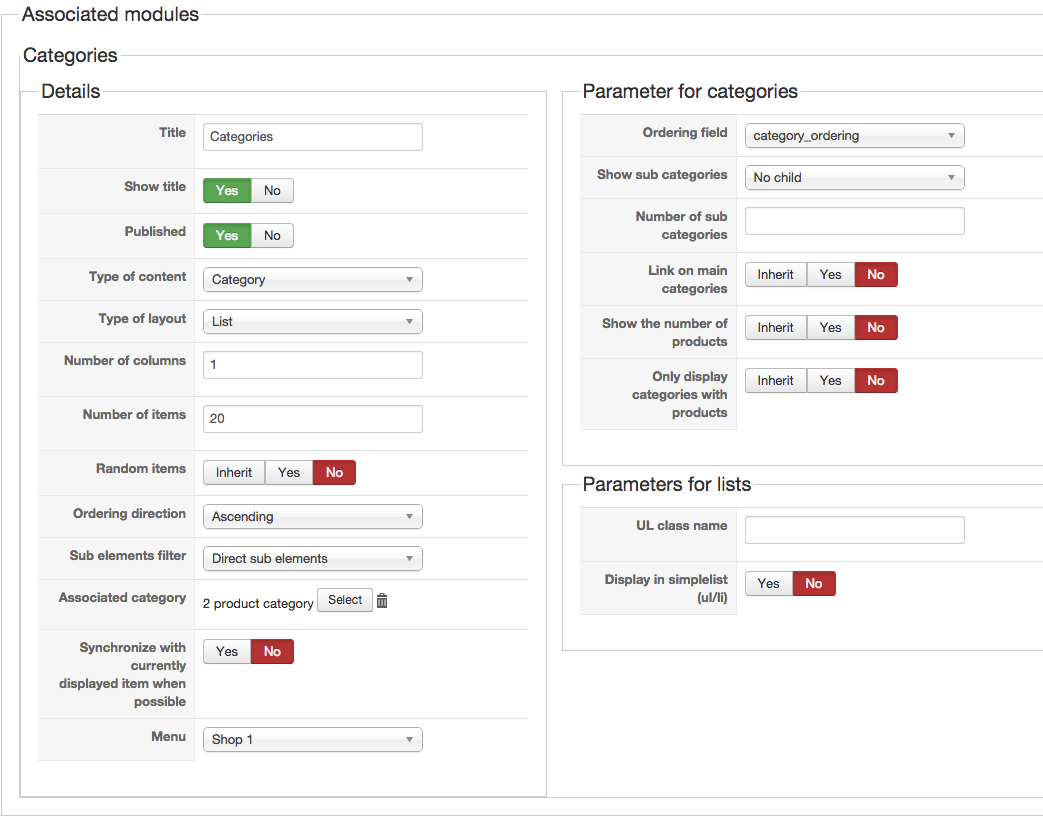Click the trash icon beside Associated category

382,601
